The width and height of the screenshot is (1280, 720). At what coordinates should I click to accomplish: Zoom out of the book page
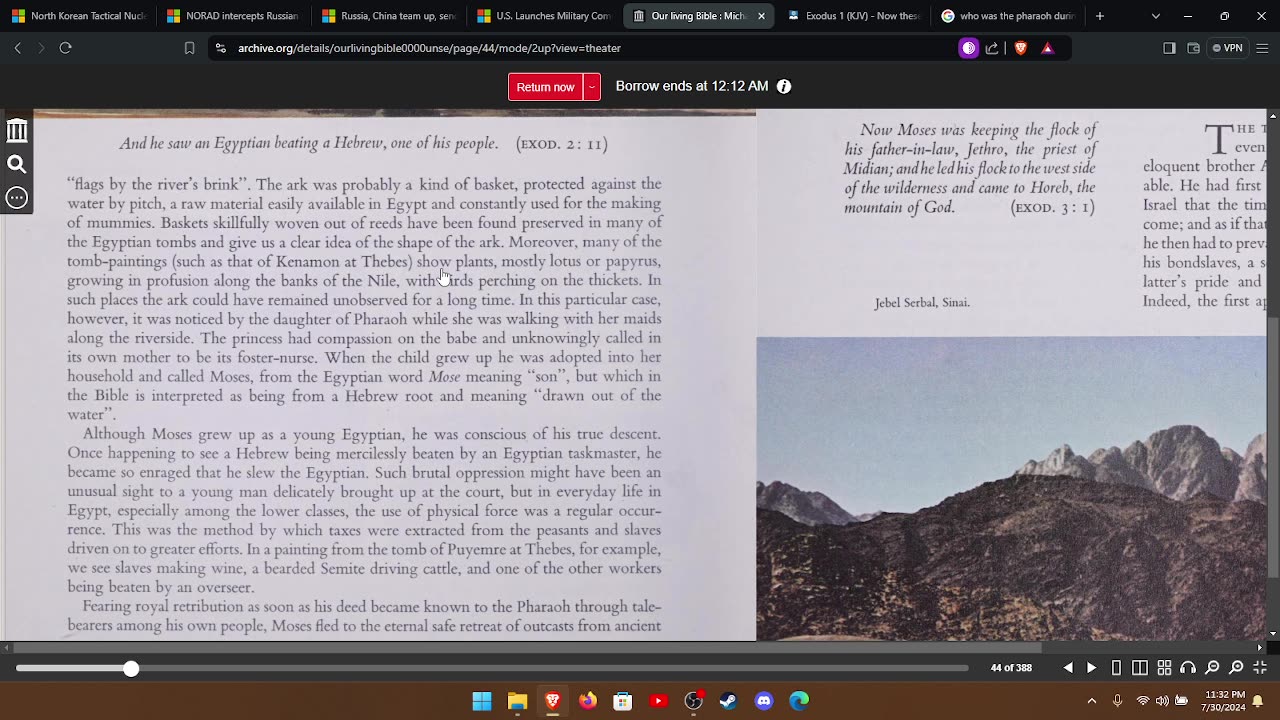(1212, 668)
